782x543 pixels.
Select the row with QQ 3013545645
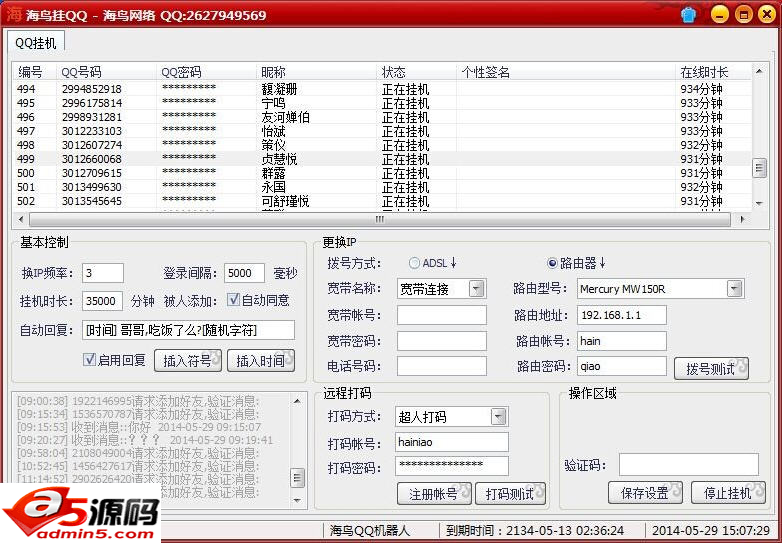(x=382, y=201)
